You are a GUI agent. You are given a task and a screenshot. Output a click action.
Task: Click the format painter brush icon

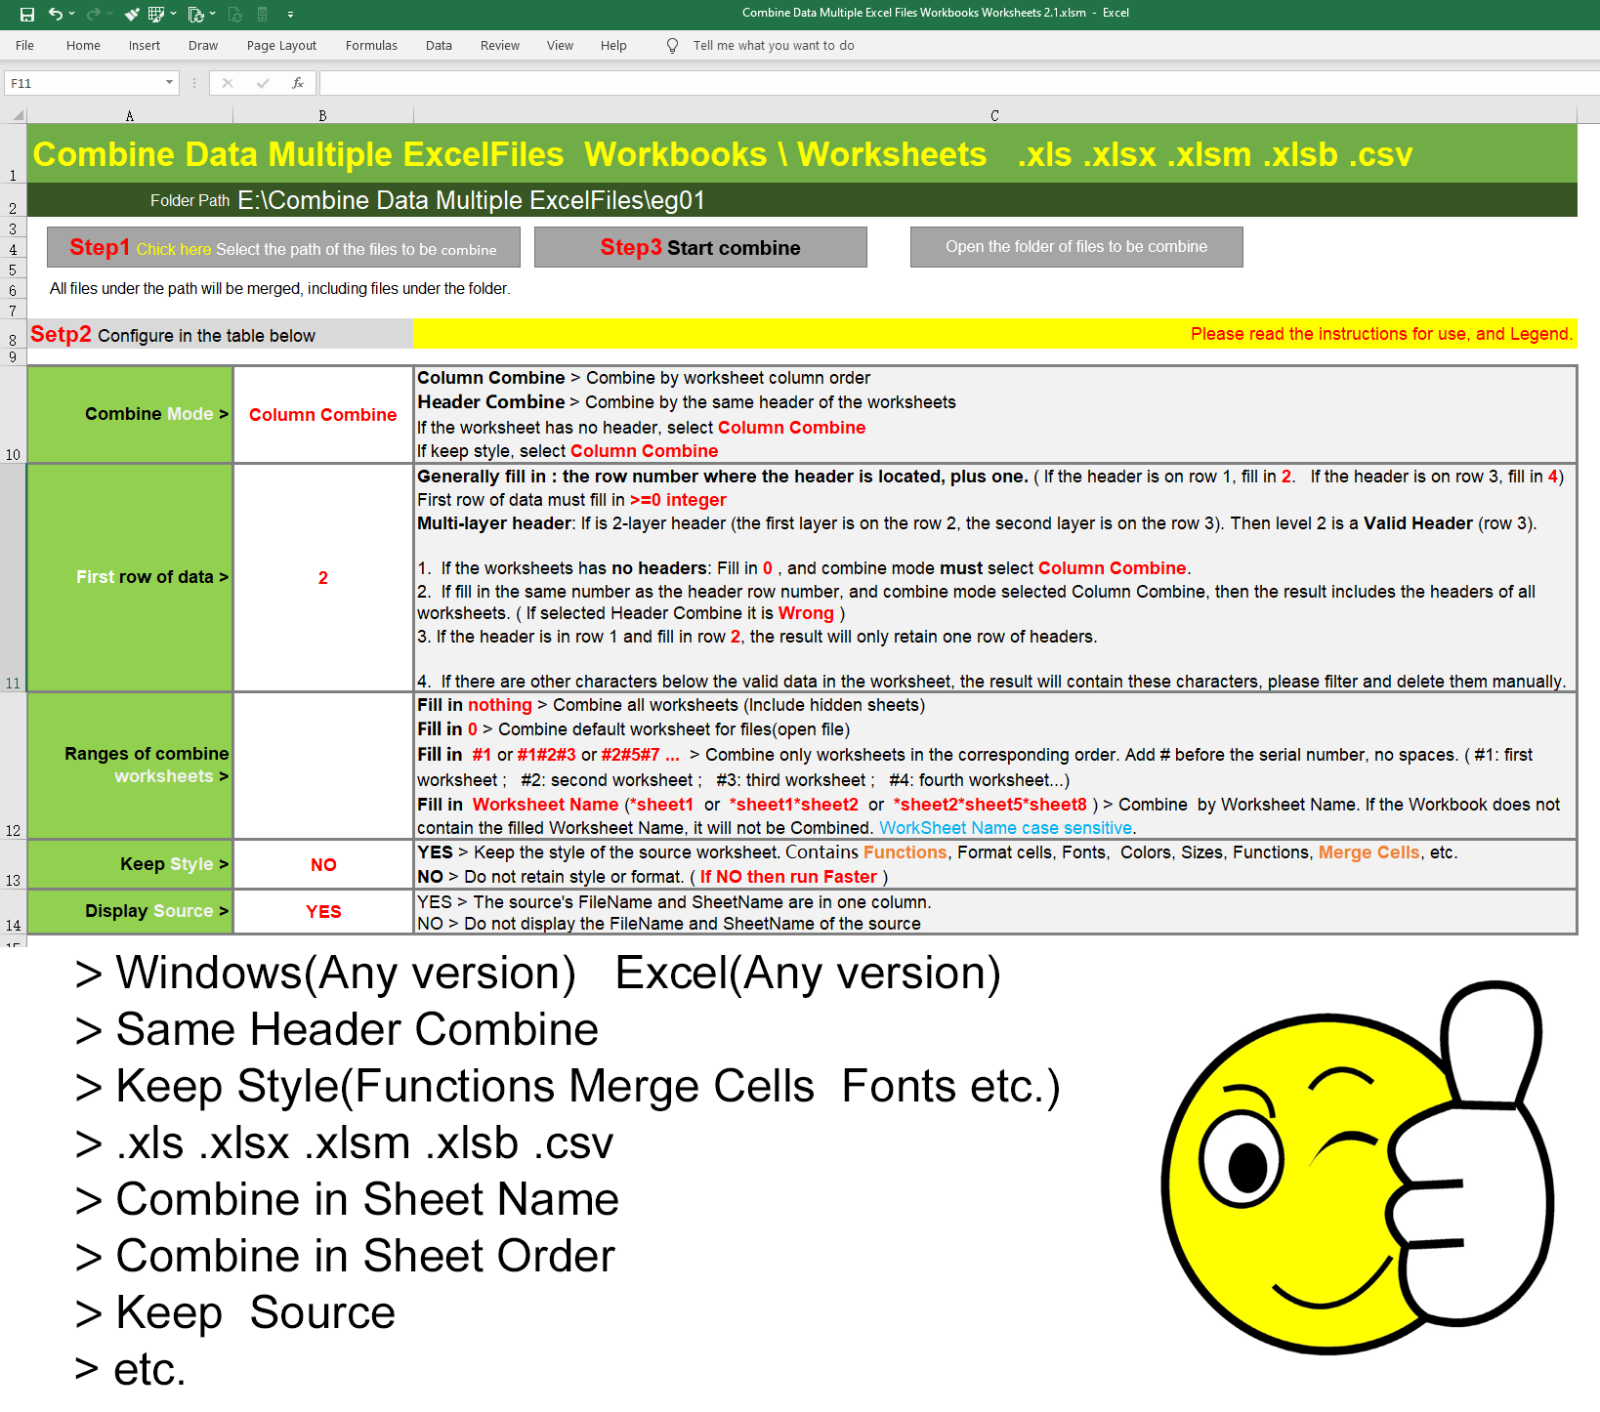[x=131, y=14]
